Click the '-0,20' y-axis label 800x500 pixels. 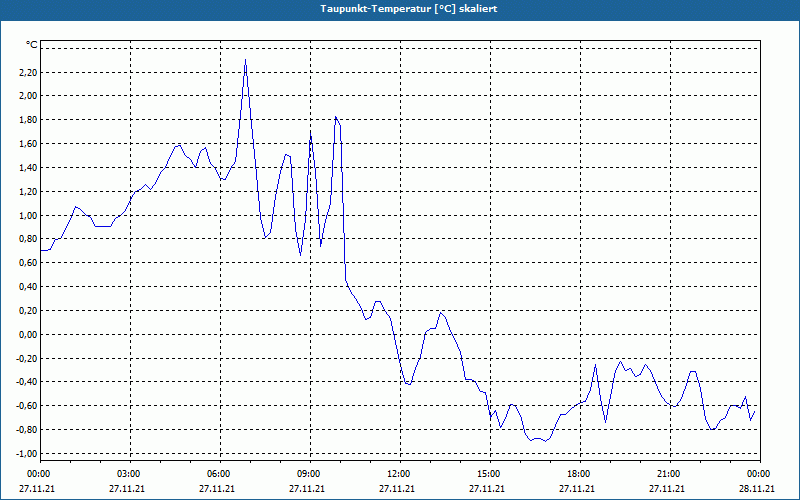[x=26, y=358]
